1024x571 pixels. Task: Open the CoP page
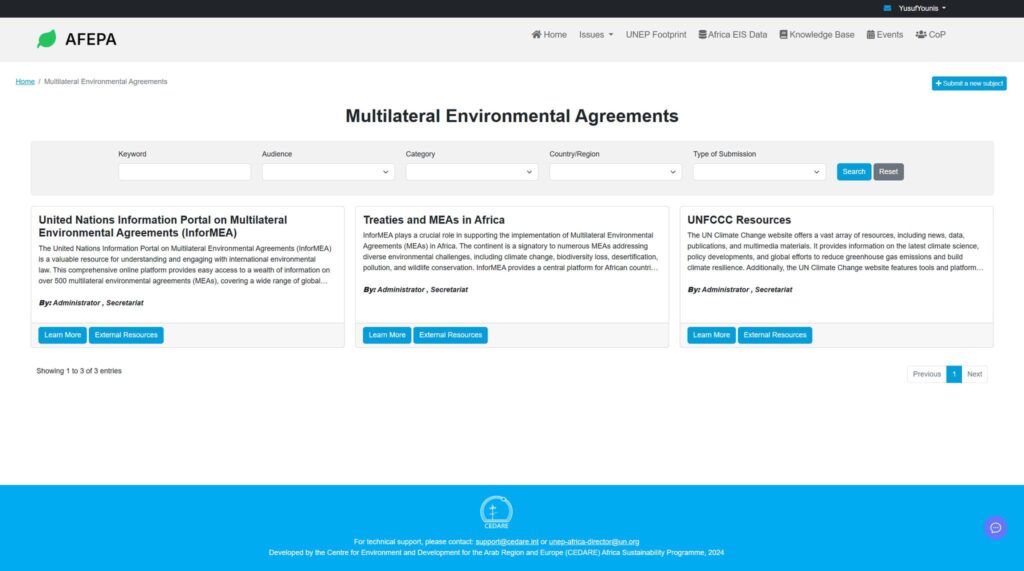(x=931, y=35)
